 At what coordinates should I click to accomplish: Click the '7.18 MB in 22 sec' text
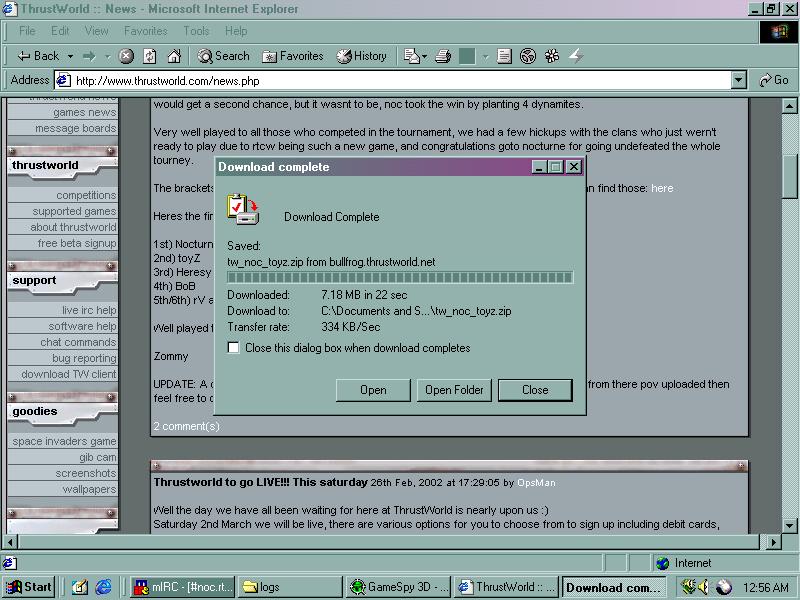pyautogui.click(x=364, y=295)
